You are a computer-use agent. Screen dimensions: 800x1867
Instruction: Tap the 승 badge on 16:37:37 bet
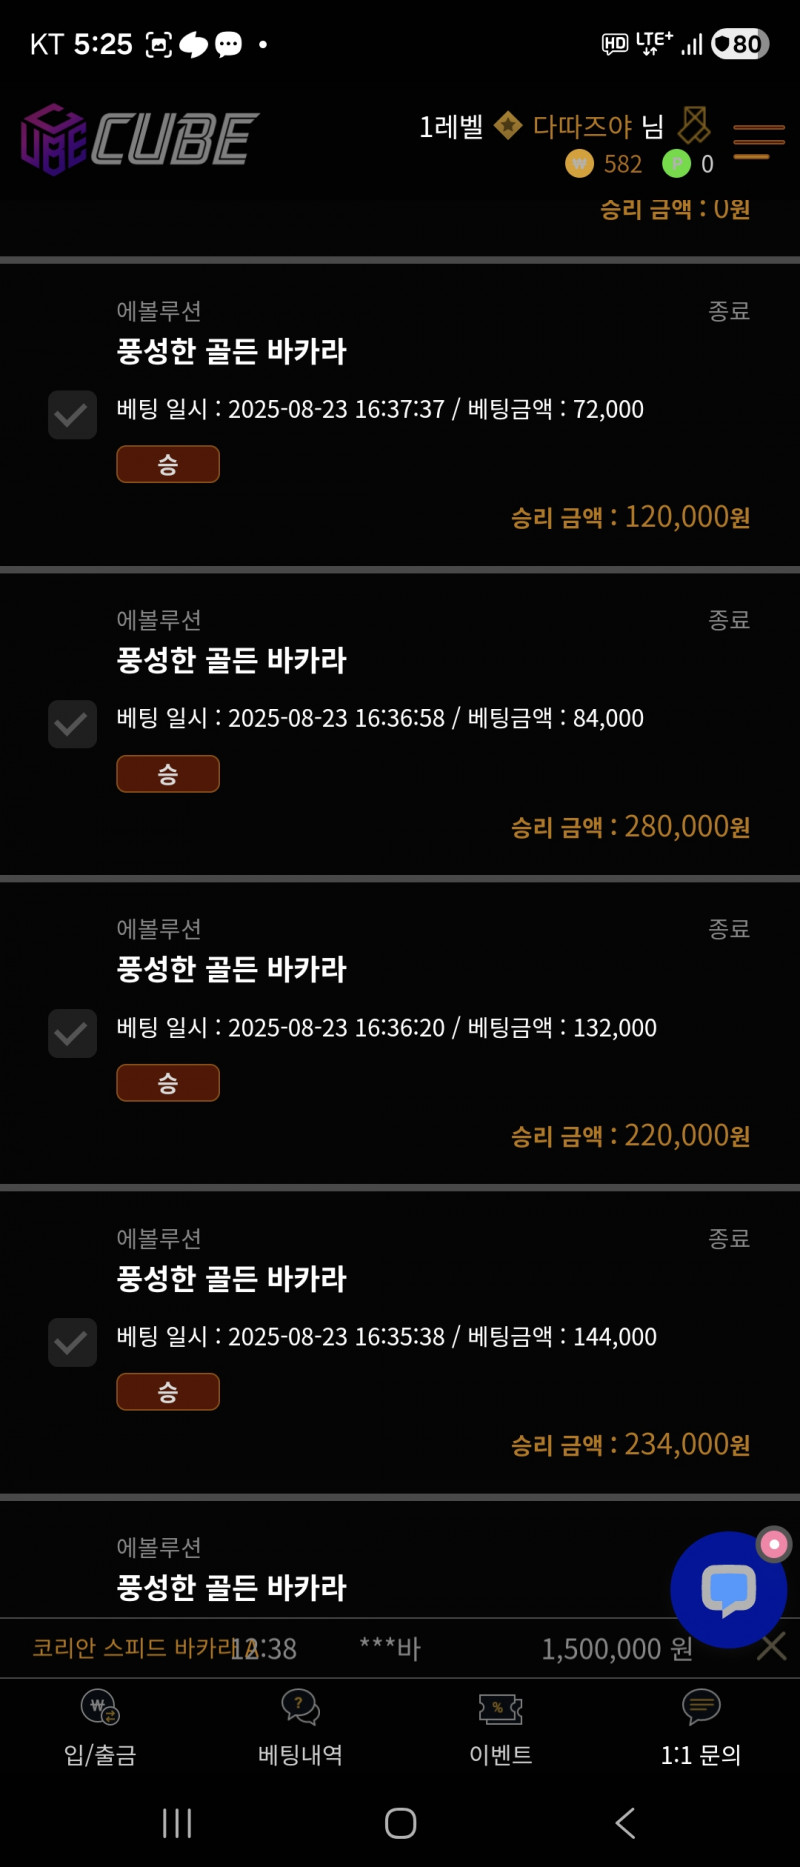click(x=168, y=464)
